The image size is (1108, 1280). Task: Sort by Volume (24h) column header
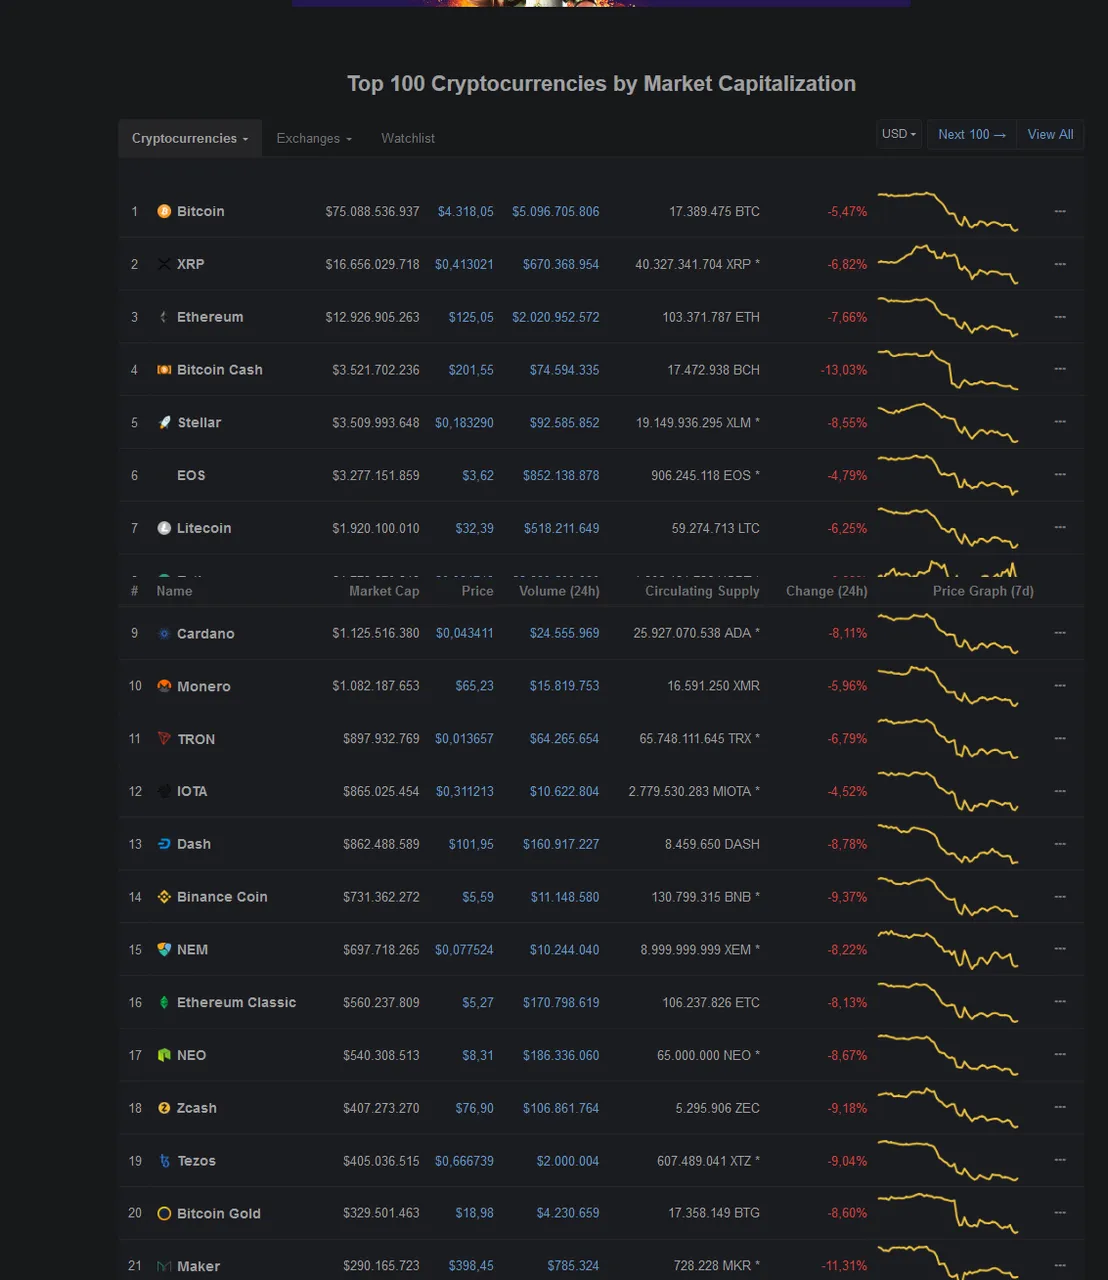(x=559, y=591)
